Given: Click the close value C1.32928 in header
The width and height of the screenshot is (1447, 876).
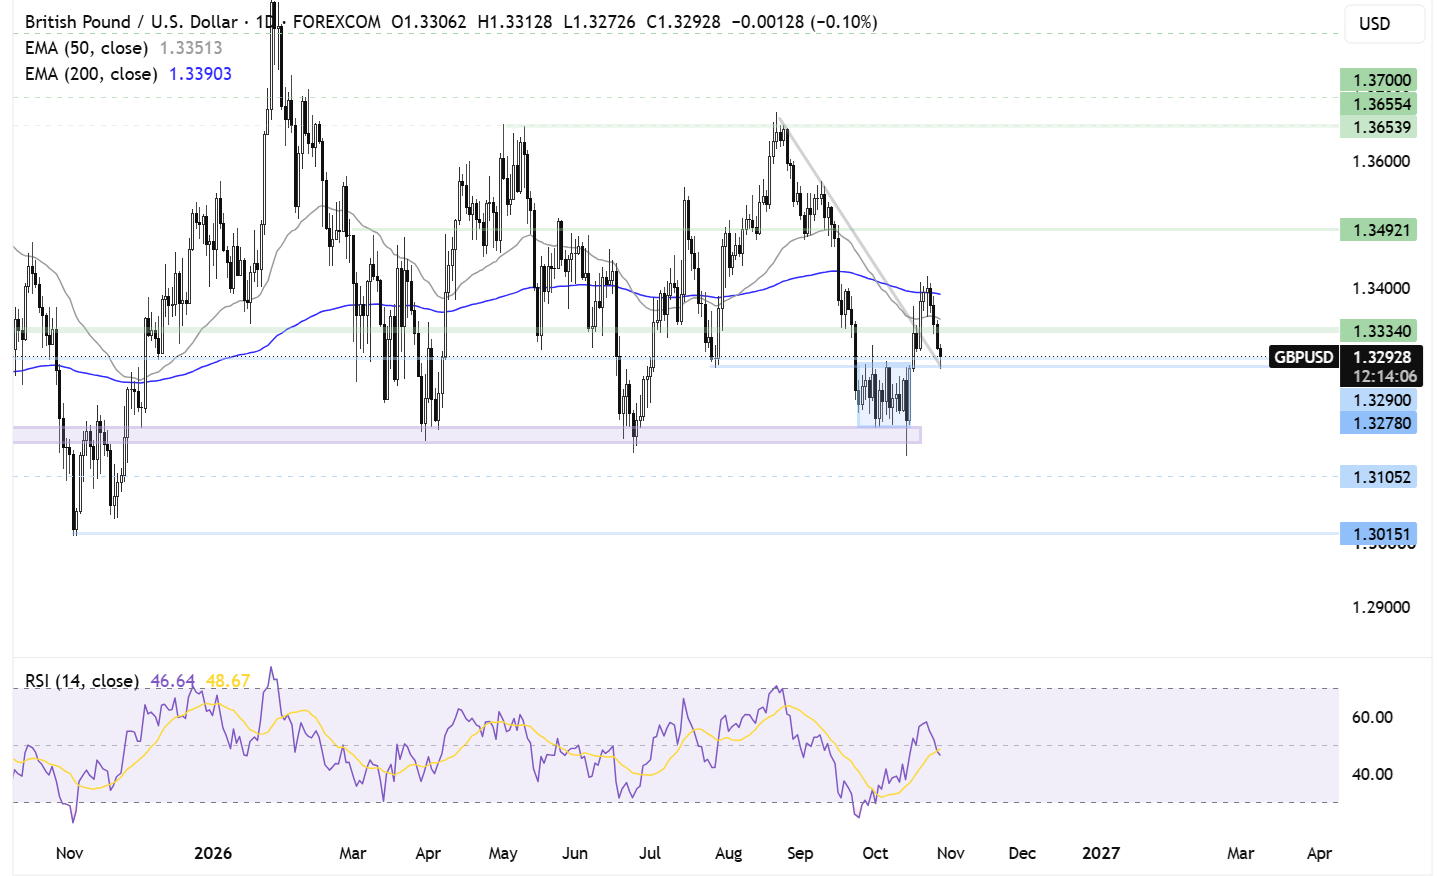Looking at the screenshot, I should (x=683, y=21).
